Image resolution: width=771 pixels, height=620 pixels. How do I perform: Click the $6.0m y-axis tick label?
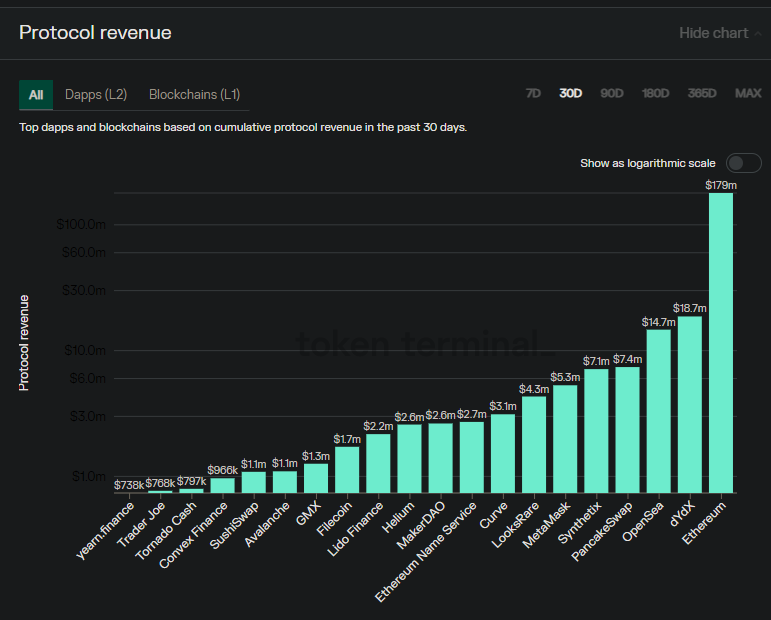tap(88, 379)
